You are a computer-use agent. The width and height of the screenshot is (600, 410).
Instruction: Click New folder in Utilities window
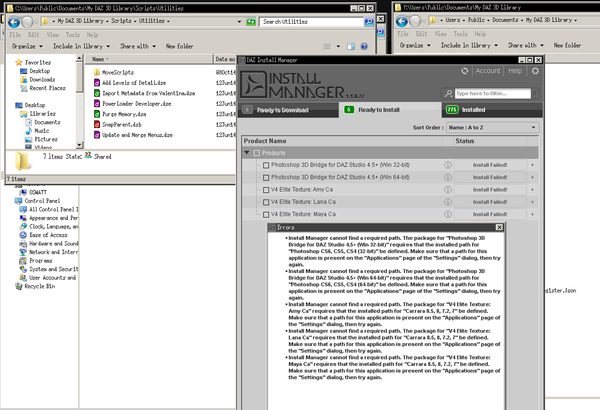179,46
